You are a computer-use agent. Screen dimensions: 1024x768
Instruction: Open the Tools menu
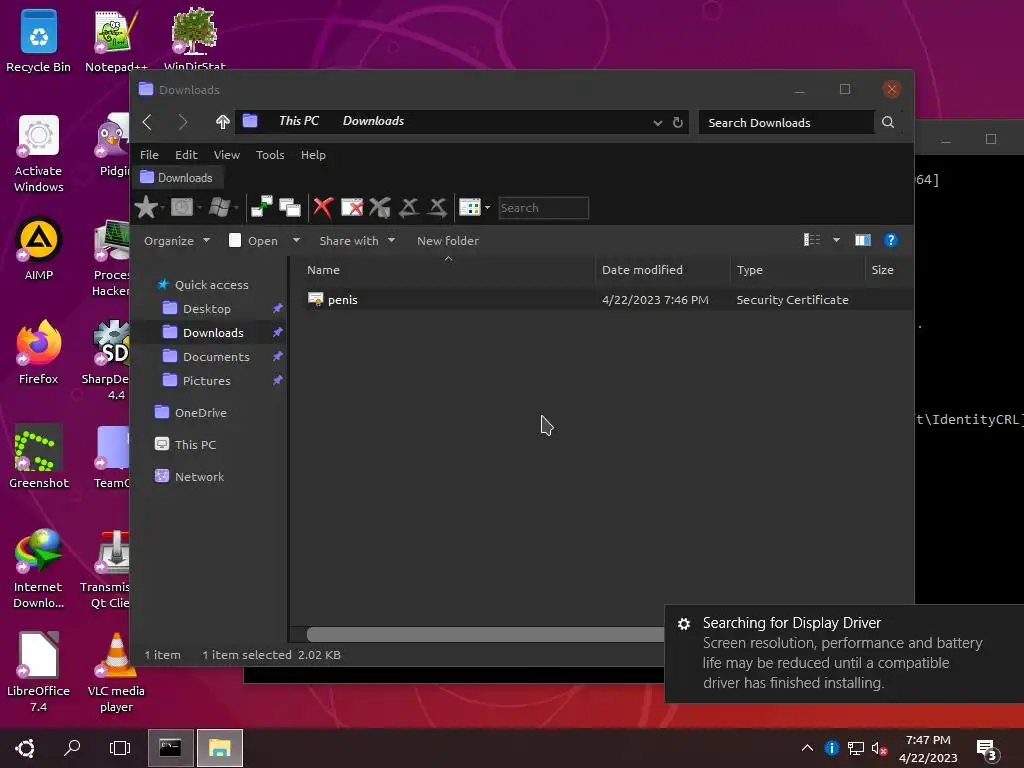coord(270,155)
